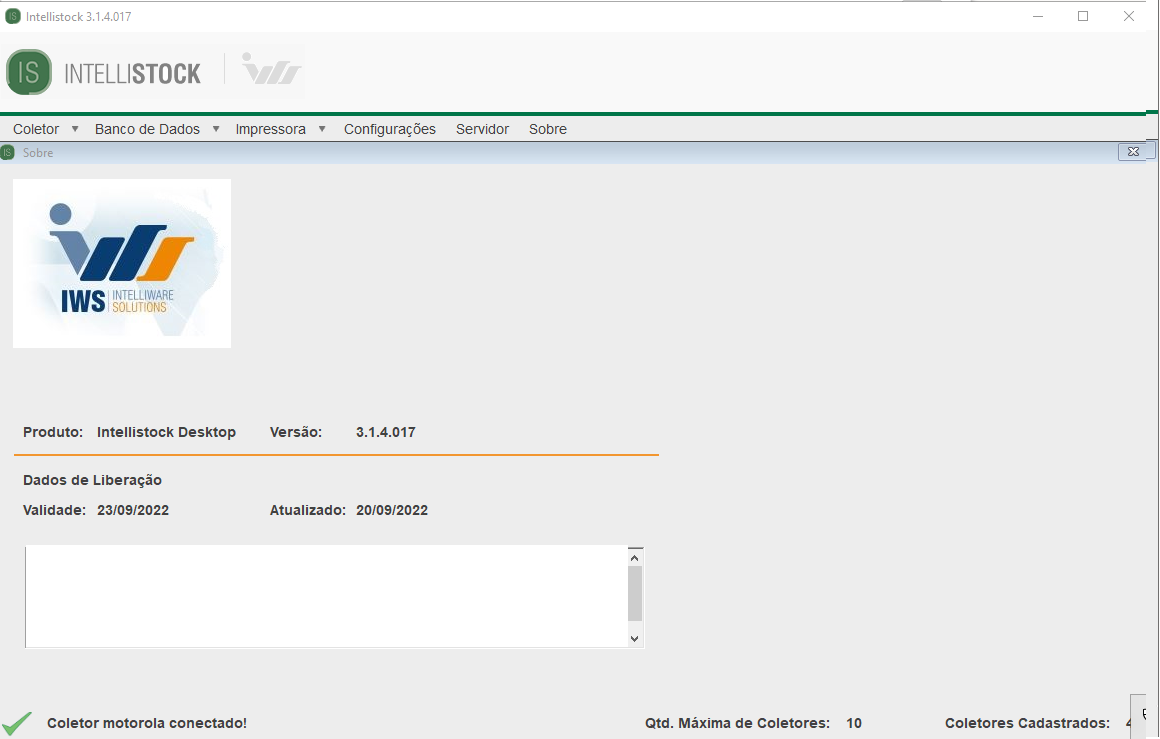
Task: Click the text box scrollbar thumb
Action: click(x=635, y=593)
